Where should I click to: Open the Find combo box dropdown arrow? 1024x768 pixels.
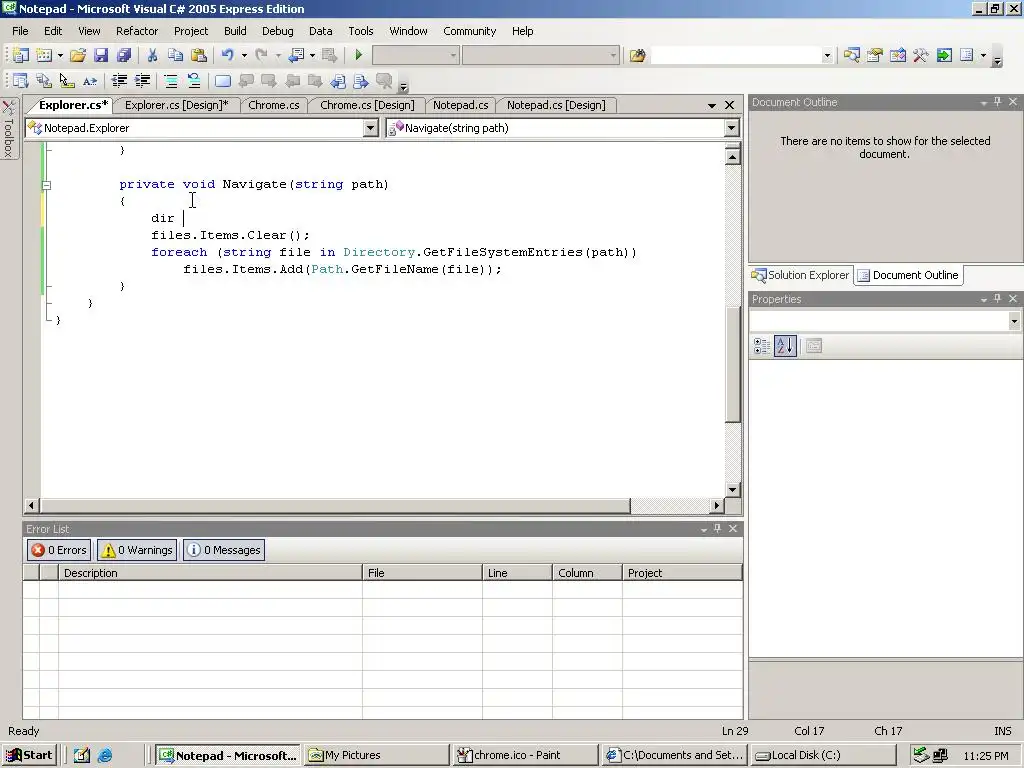click(827, 56)
